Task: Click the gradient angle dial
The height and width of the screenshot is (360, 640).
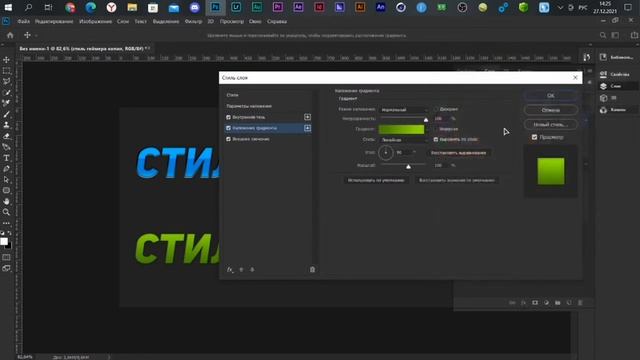Action: (x=386, y=153)
